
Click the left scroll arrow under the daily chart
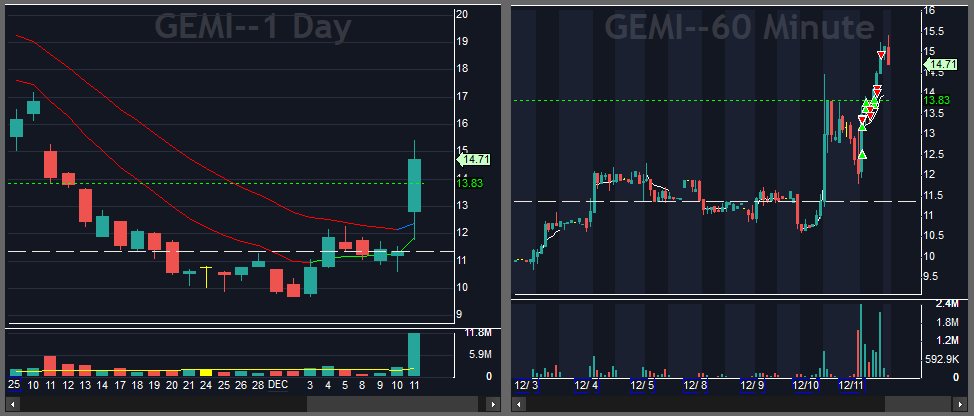point(13,404)
